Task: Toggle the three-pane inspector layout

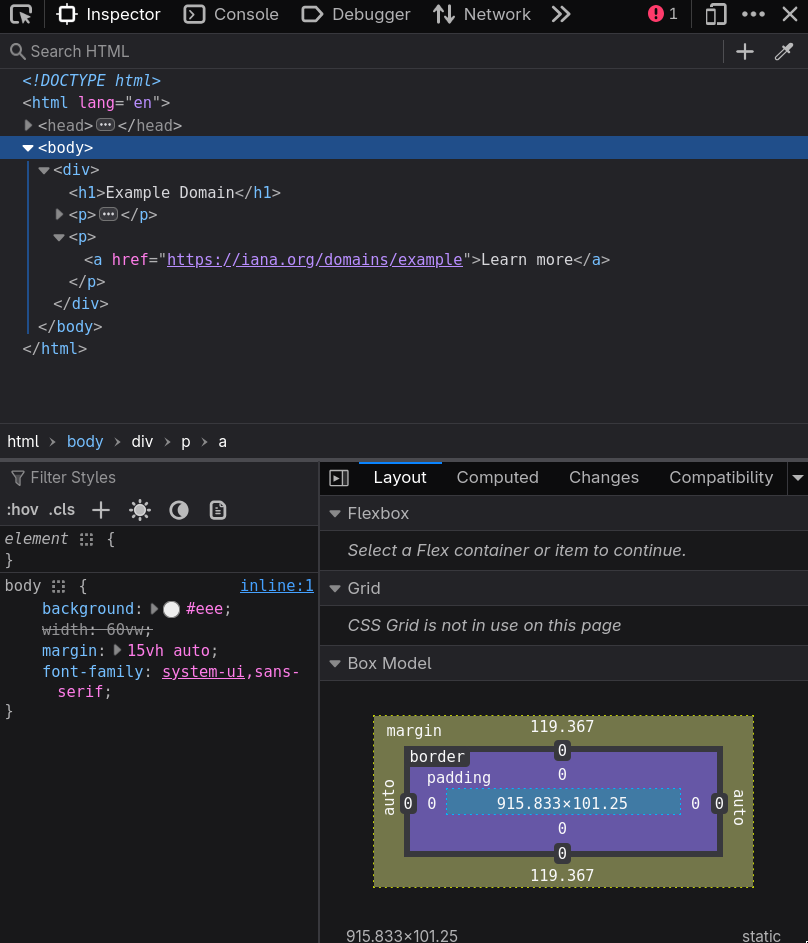Action: pyautogui.click(x=339, y=478)
